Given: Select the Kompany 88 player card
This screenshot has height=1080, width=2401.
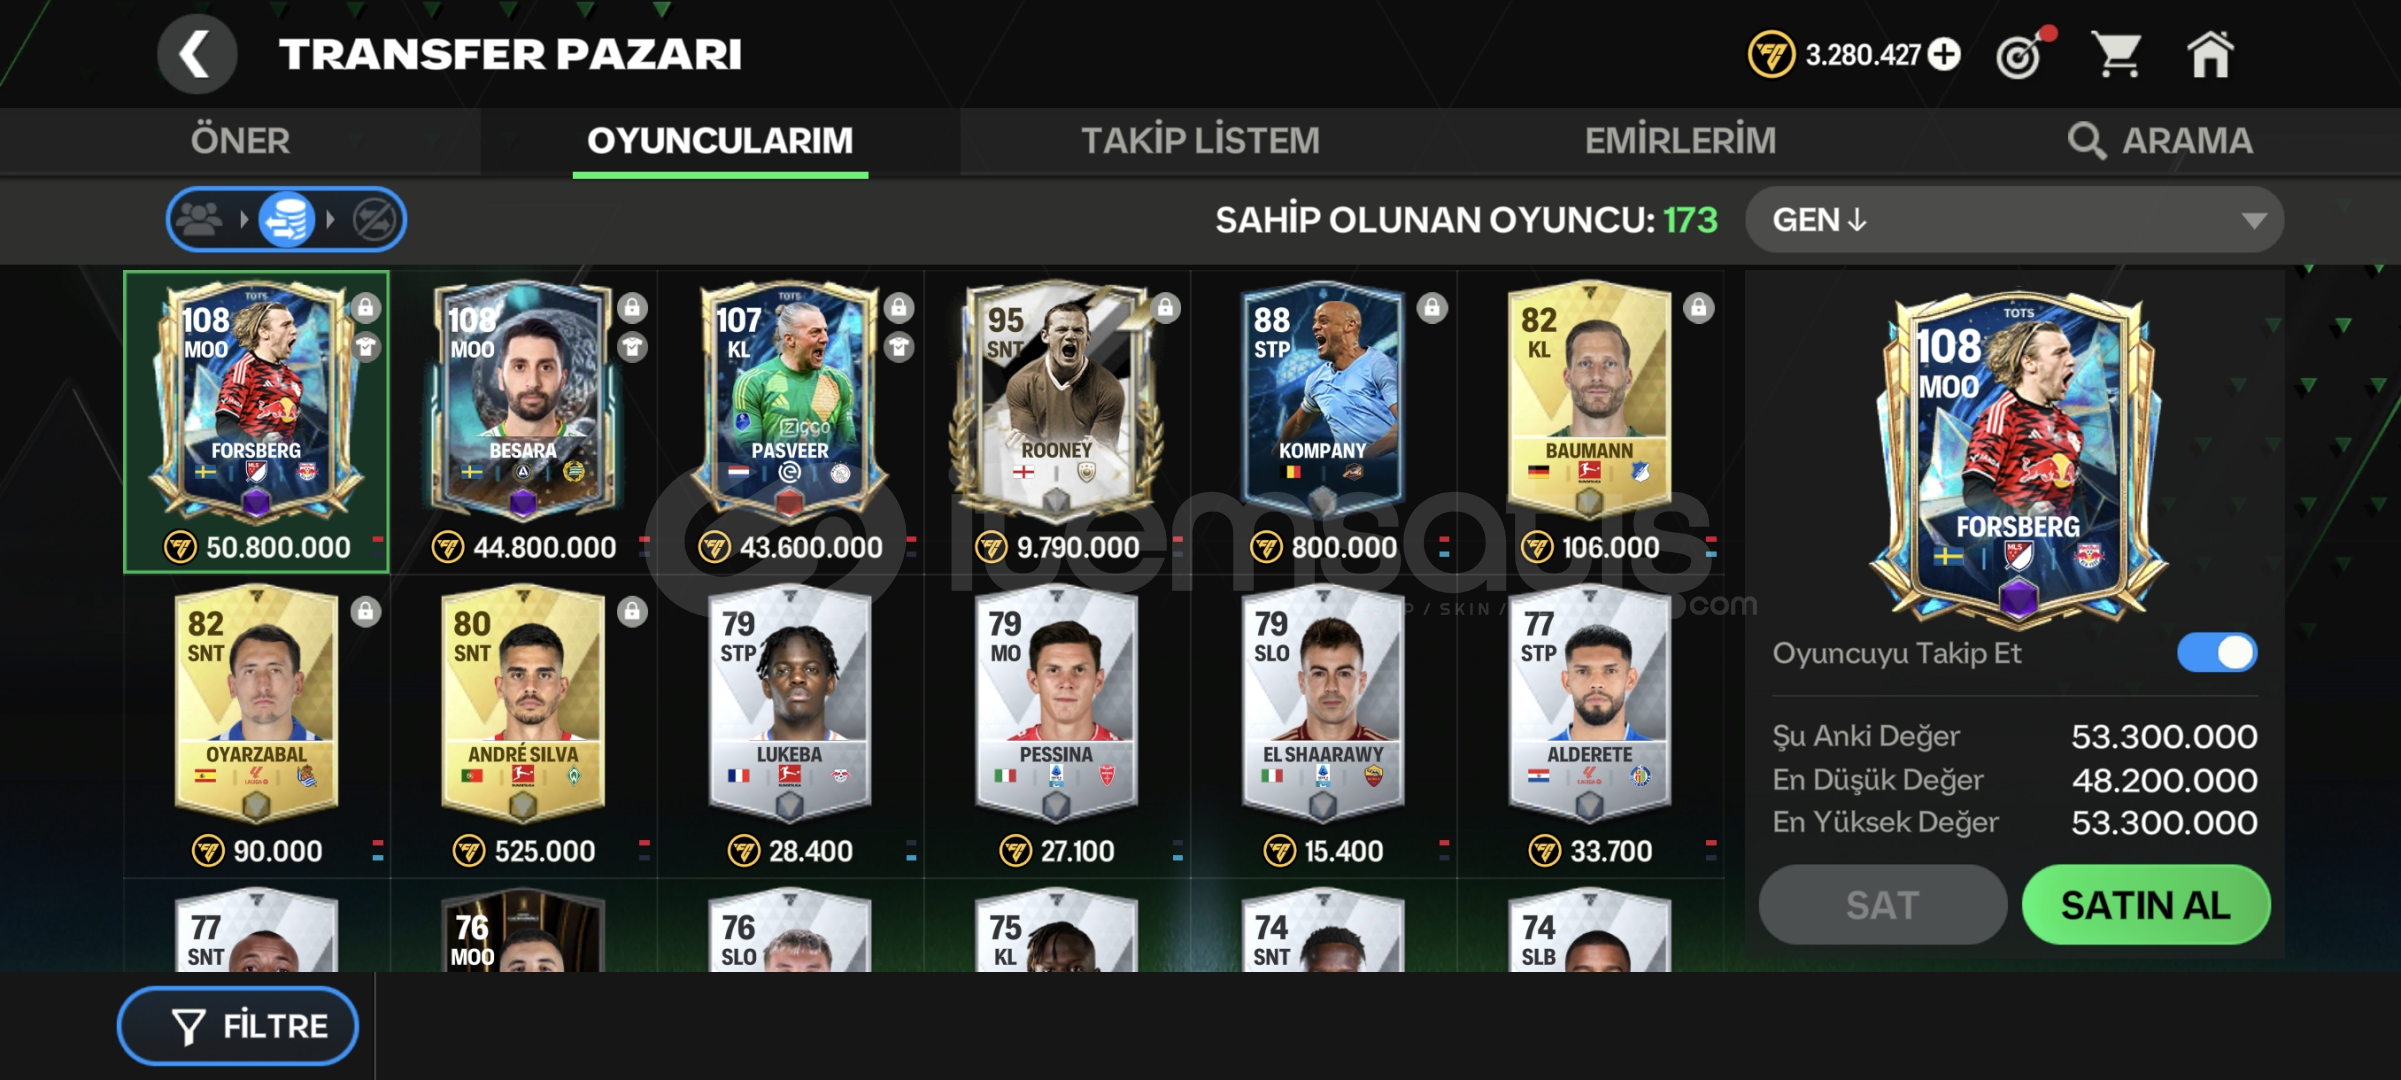Looking at the screenshot, I should (x=1324, y=422).
